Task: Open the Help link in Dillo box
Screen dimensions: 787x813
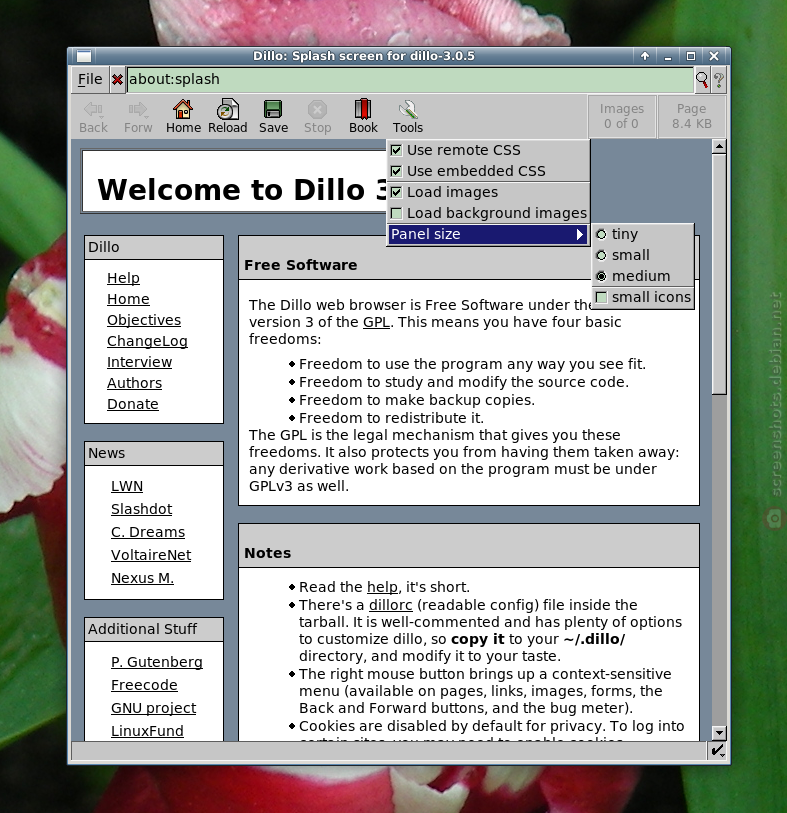Action: pos(123,278)
